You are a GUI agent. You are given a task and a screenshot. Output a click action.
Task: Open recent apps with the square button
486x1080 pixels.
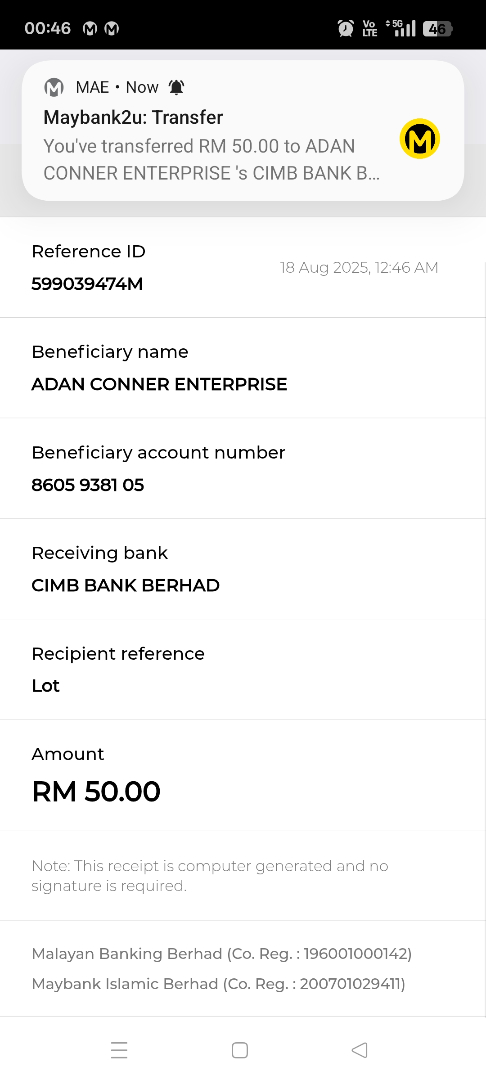(240, 1050)
